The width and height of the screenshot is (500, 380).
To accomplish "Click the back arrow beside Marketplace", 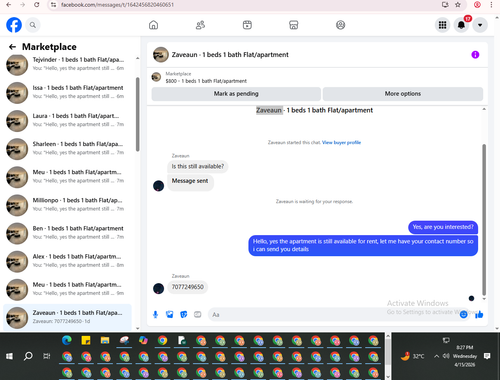I will click(x=12, y=47).
